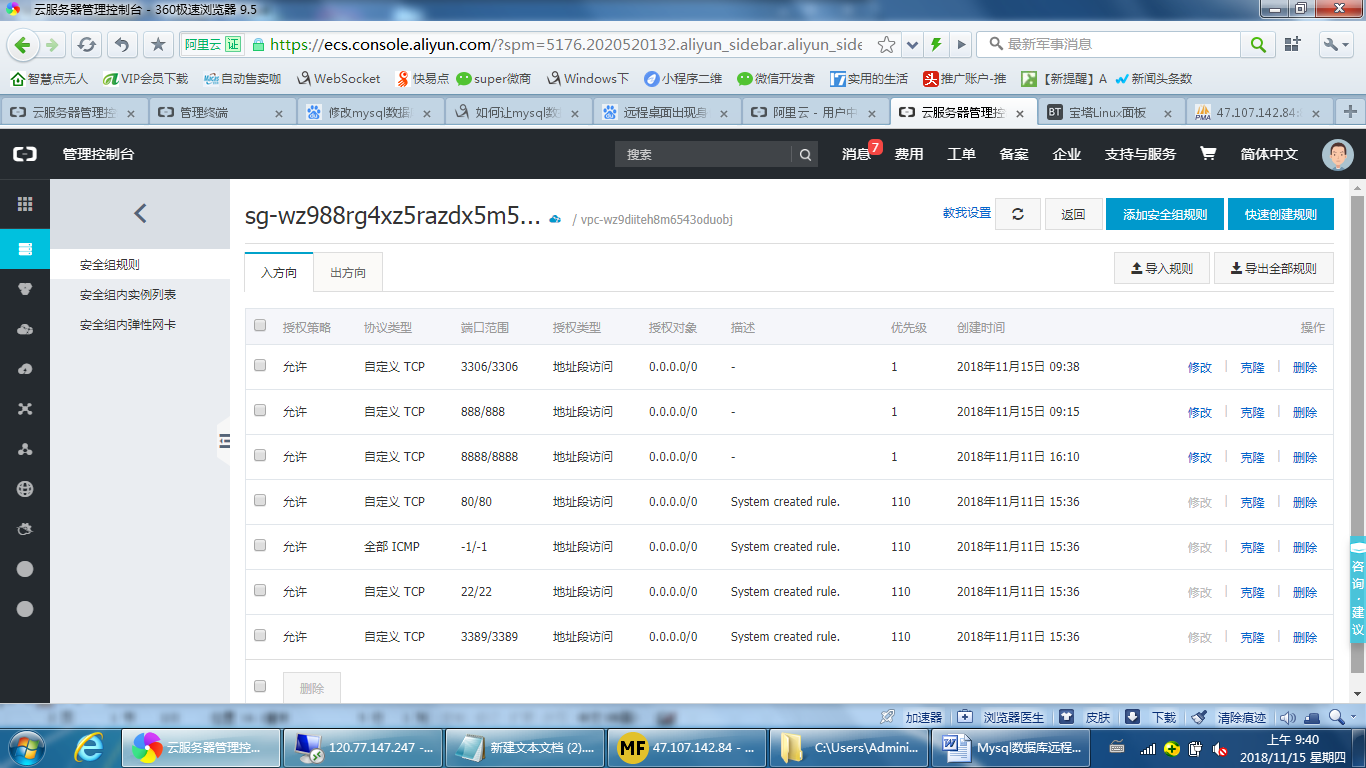This screenshot has width=1366, height=768.
Task: Open the 工单 header menu
Action: click(x=961, y=154)
